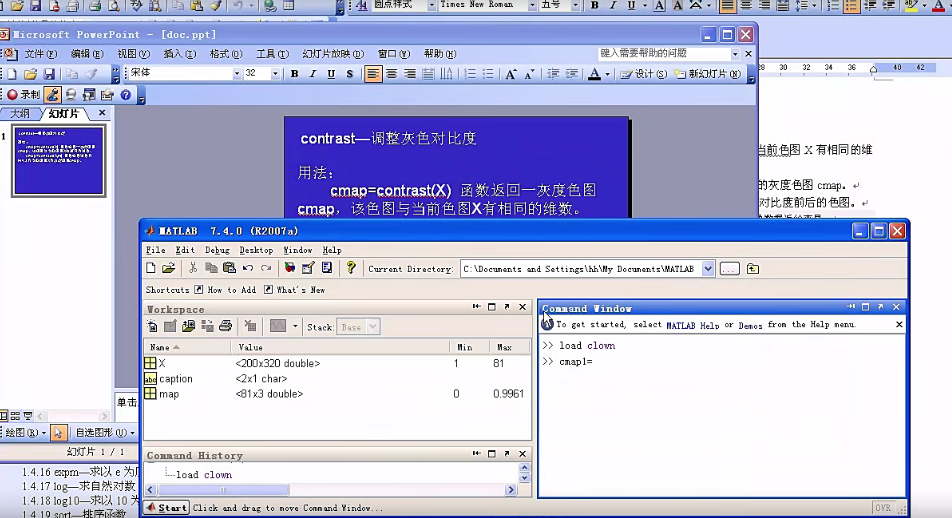Viewport: 952px width, 518px height.
Task: Open AutoShapes (自选图形) dropdown in PowerPoint
Action: point(104,432)
